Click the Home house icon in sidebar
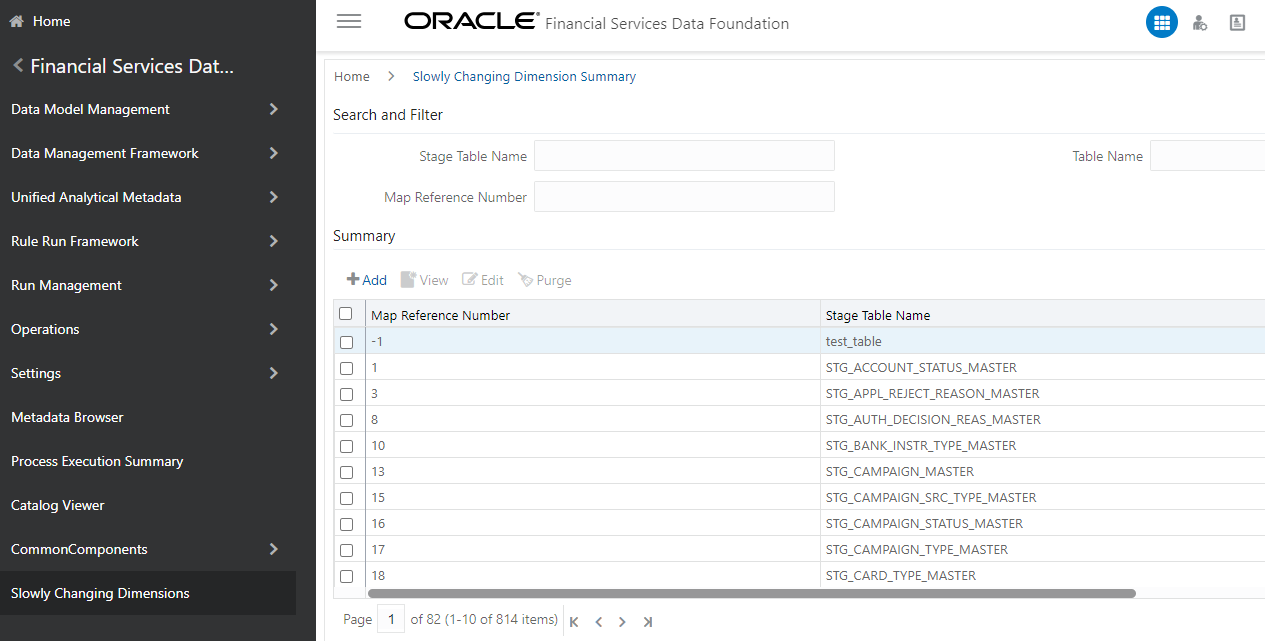 17,21
